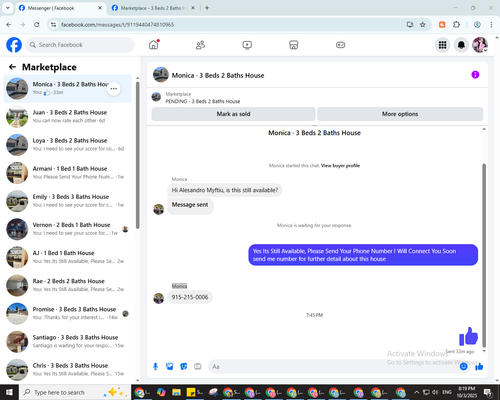Viewport: 500px width, 400px height.
Task: Open the notifications bell
Action: [461, 45]
